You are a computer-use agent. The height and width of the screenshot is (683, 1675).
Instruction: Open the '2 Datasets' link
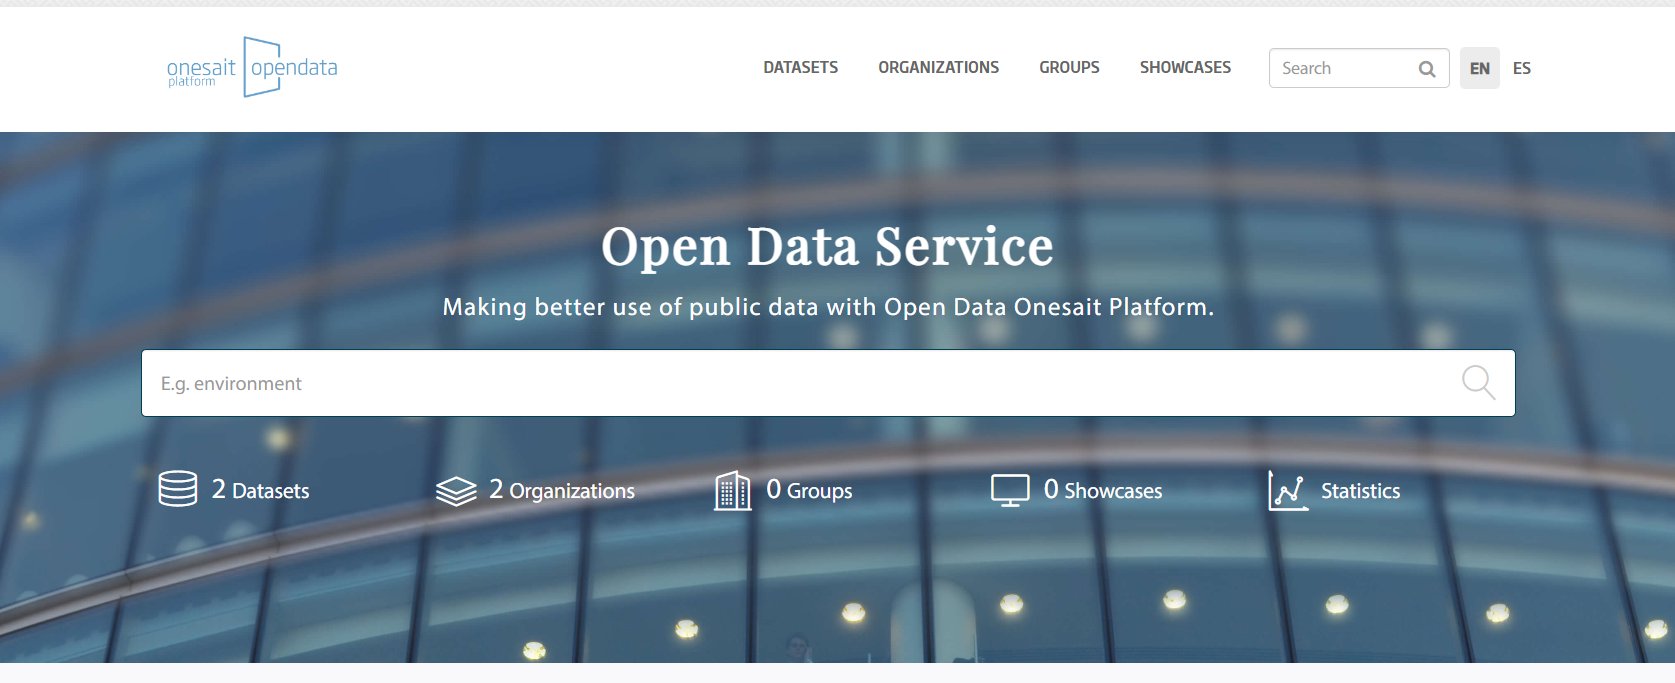click(x=261, y=490)
